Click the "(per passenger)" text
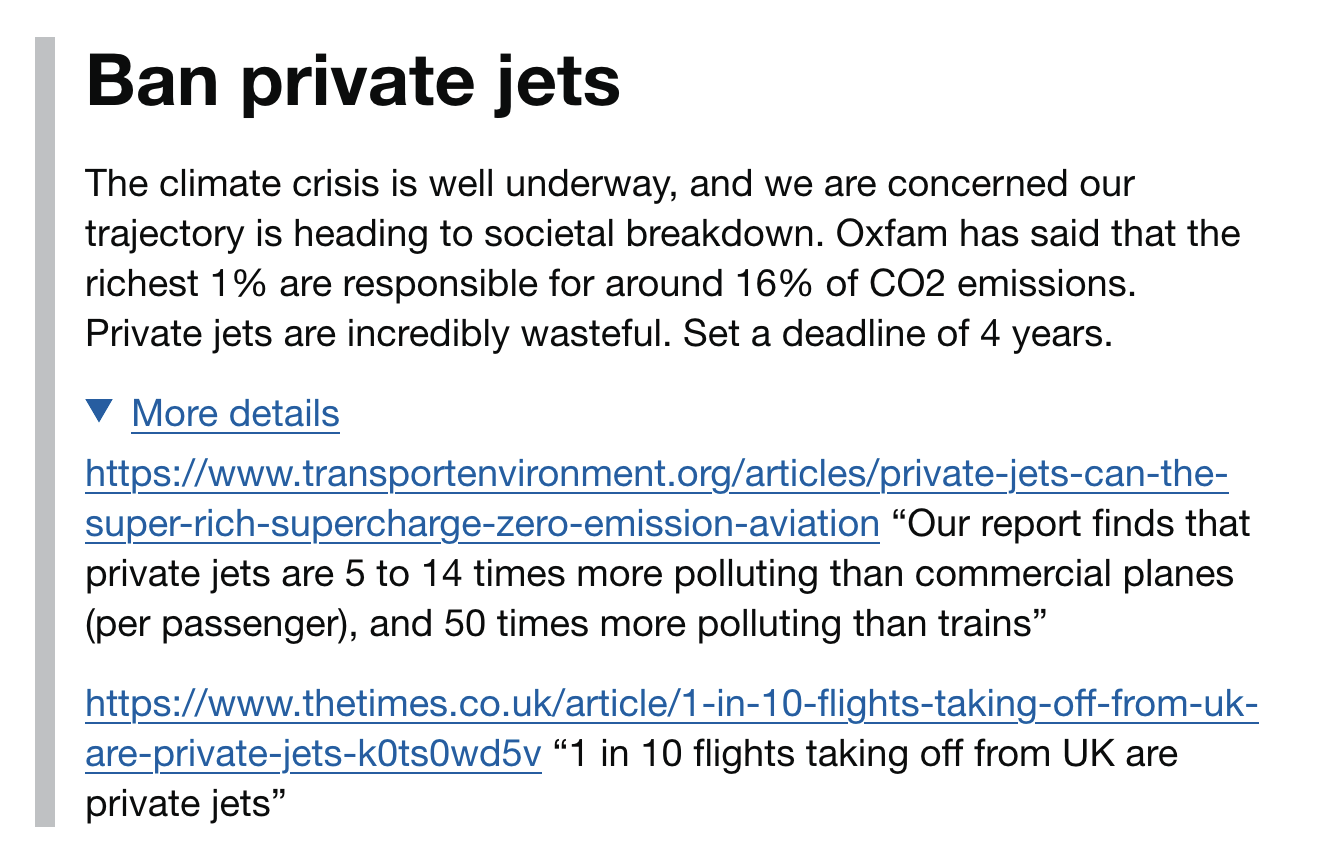Screen dimensions: 1324x866 click(x=218, y=624)
